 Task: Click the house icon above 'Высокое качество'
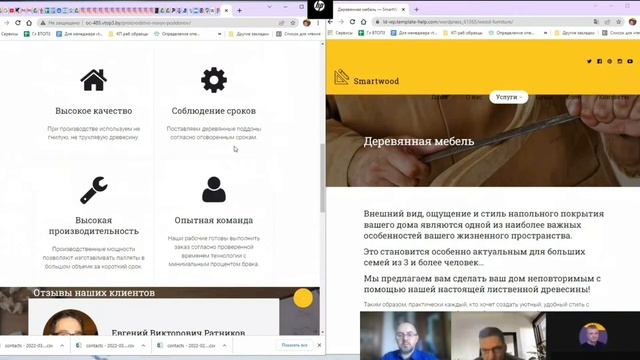pyautogui.click(x=93, y=80)
